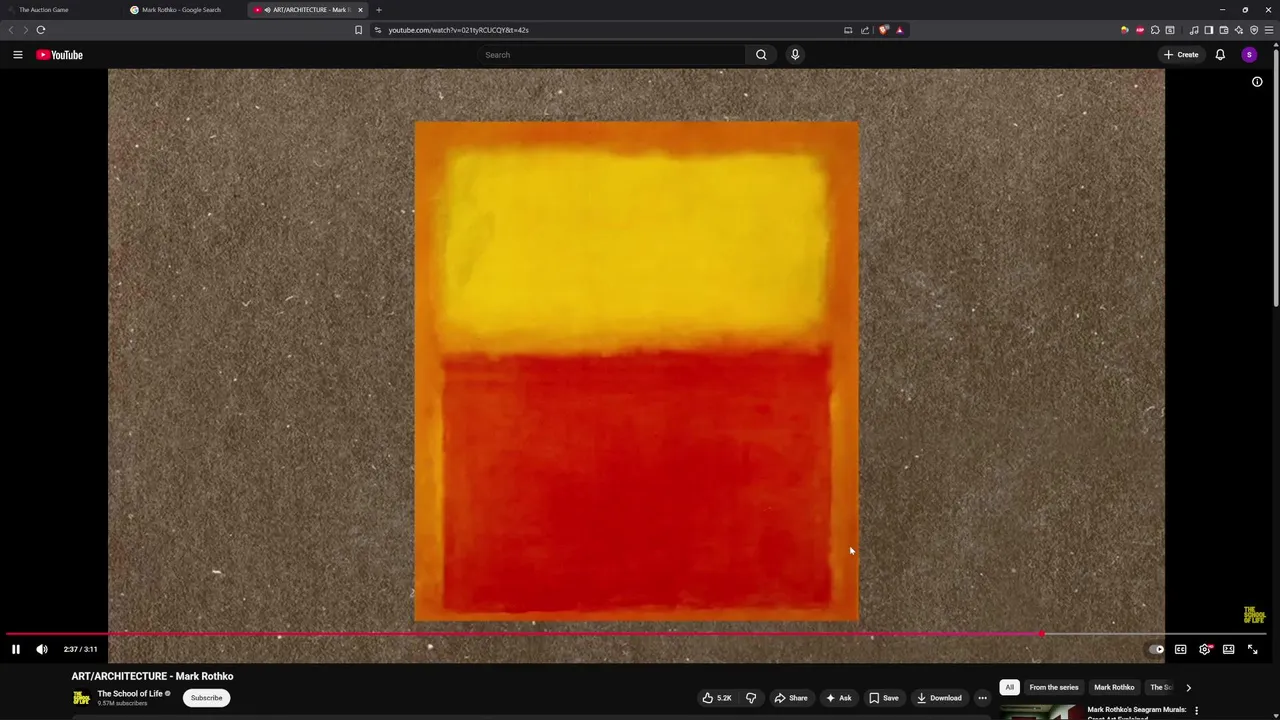Go back in browser history

[x=11, y=30]
